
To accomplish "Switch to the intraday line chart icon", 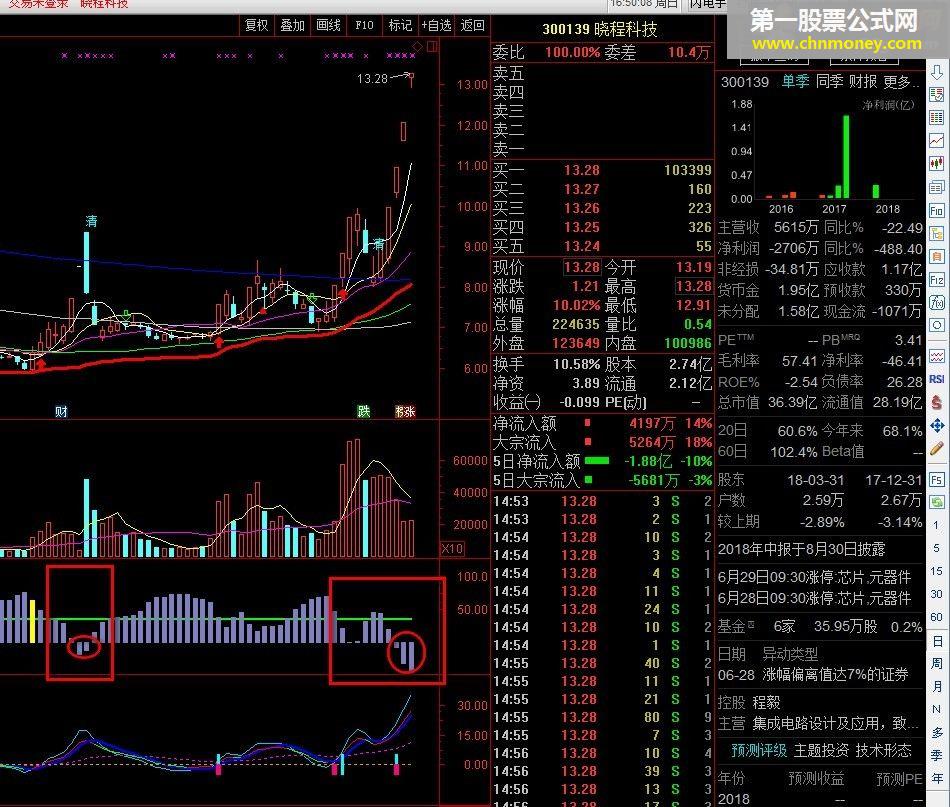I will tap(937, 141).
